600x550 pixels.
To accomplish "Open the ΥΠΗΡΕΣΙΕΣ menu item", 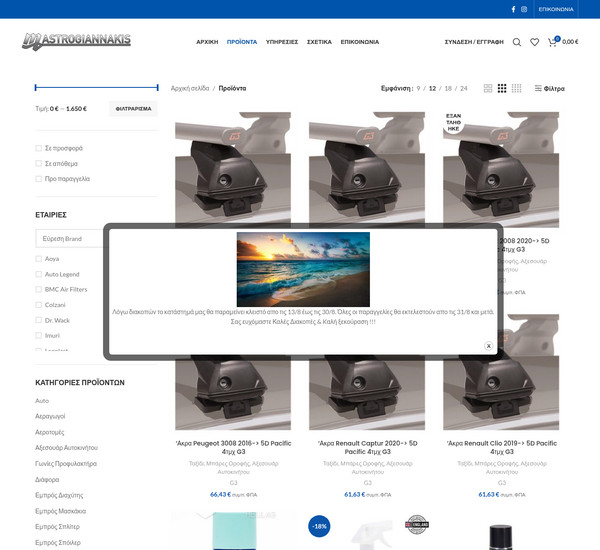I will [282, 42].
